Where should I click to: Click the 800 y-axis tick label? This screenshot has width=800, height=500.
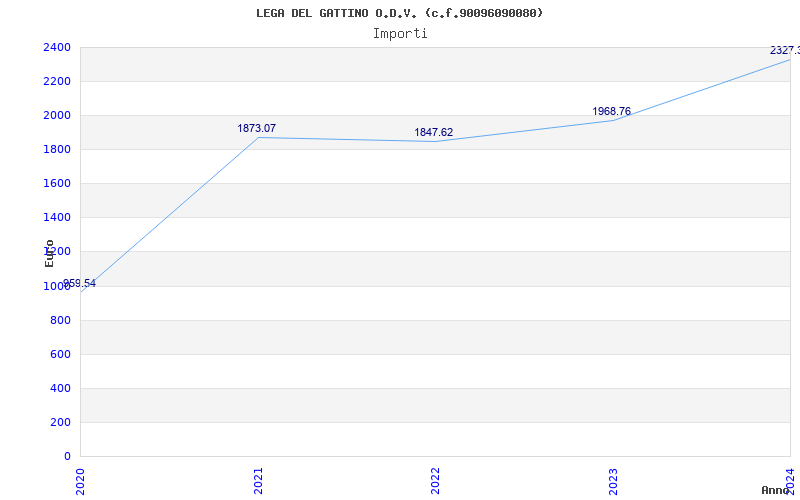(60, 320)
